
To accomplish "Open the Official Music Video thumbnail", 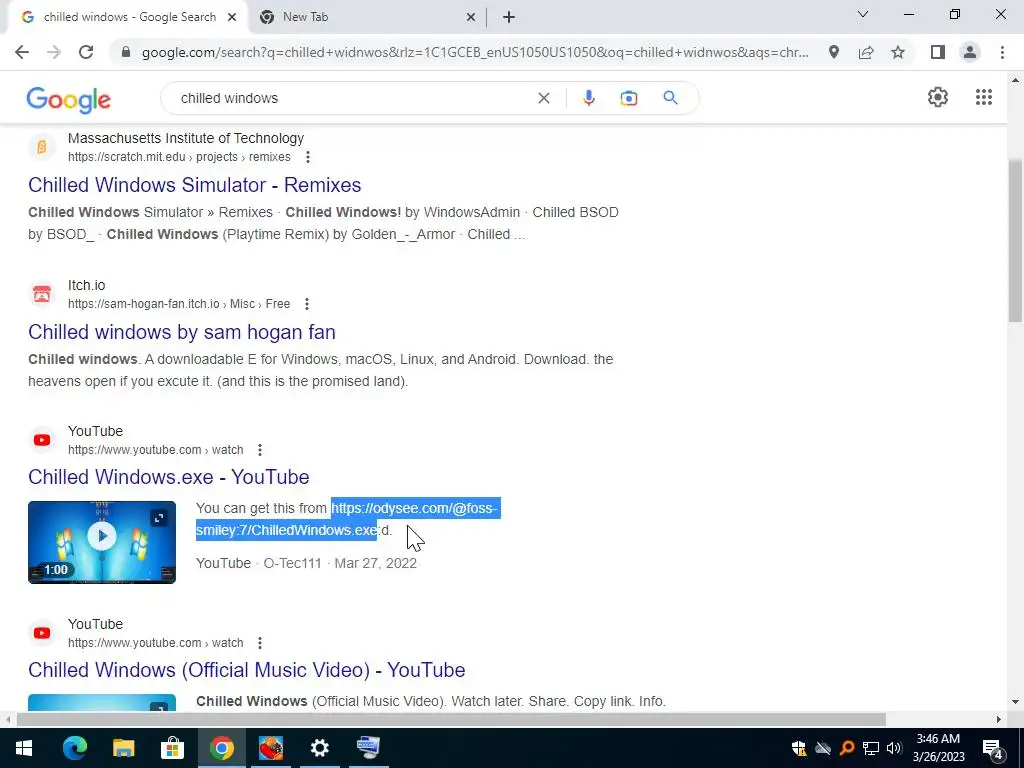I will point(102,702).
